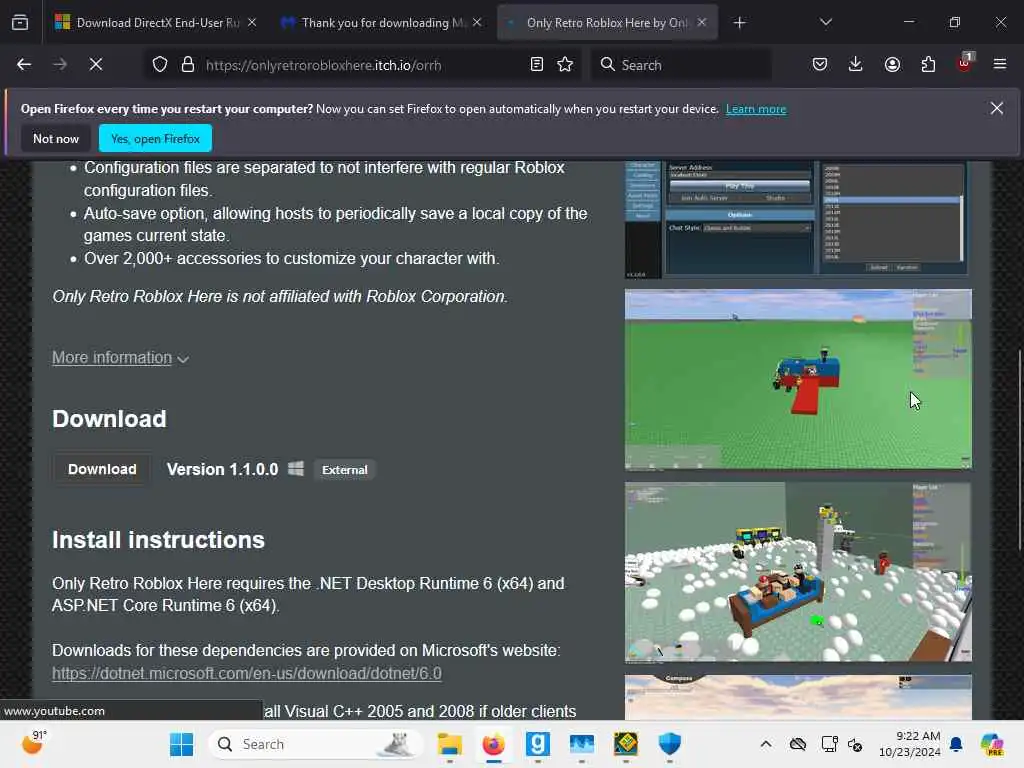Choose Not now in notification
The width and height of the screenshot is (1024, 768).
(56, 138)
